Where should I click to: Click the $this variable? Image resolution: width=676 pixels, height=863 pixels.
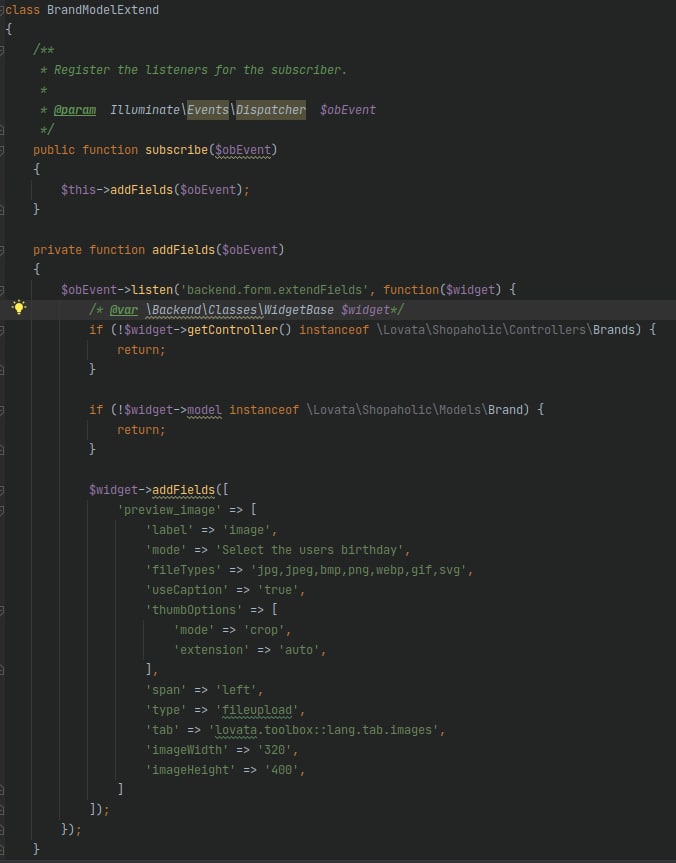click(x=78, y=190)
